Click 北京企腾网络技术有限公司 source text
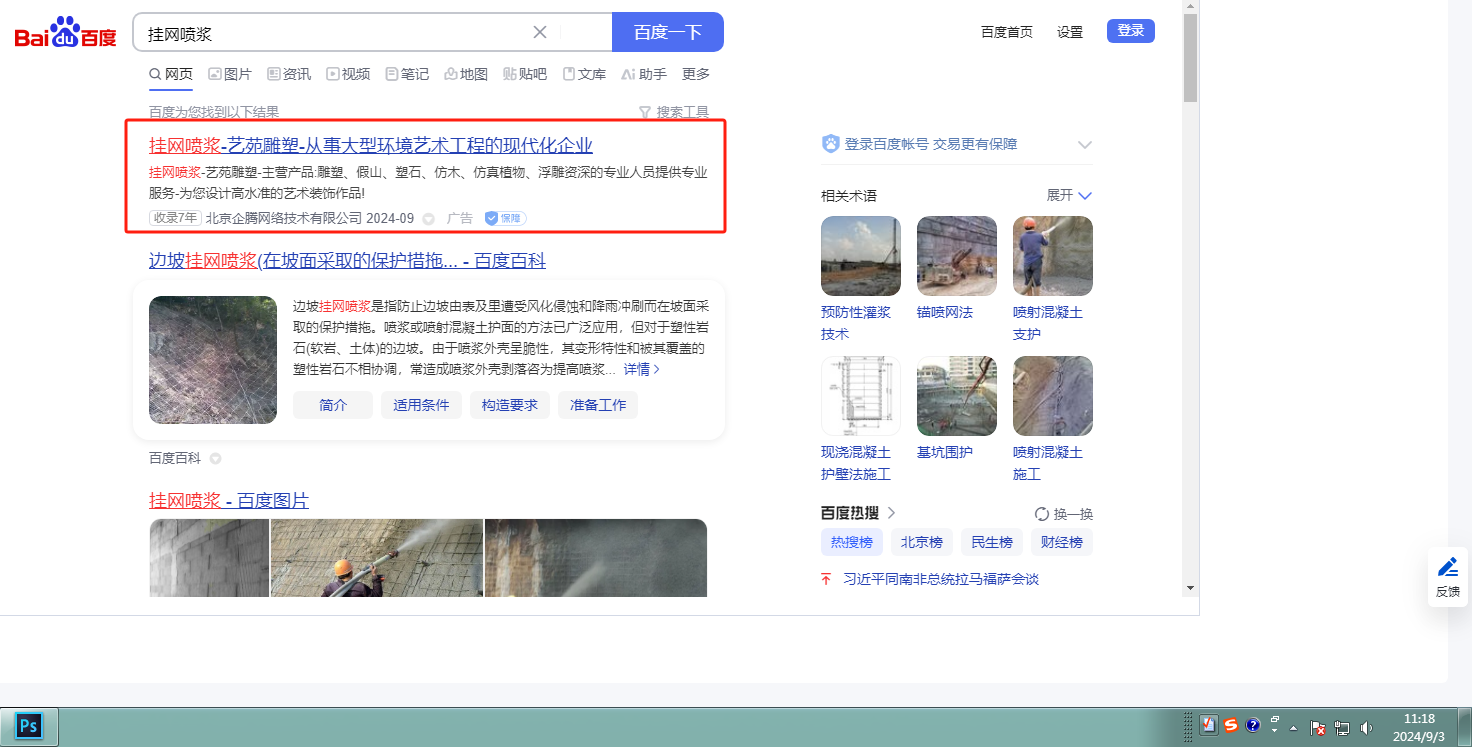The image size is (1472, 747). coord(284,218)
